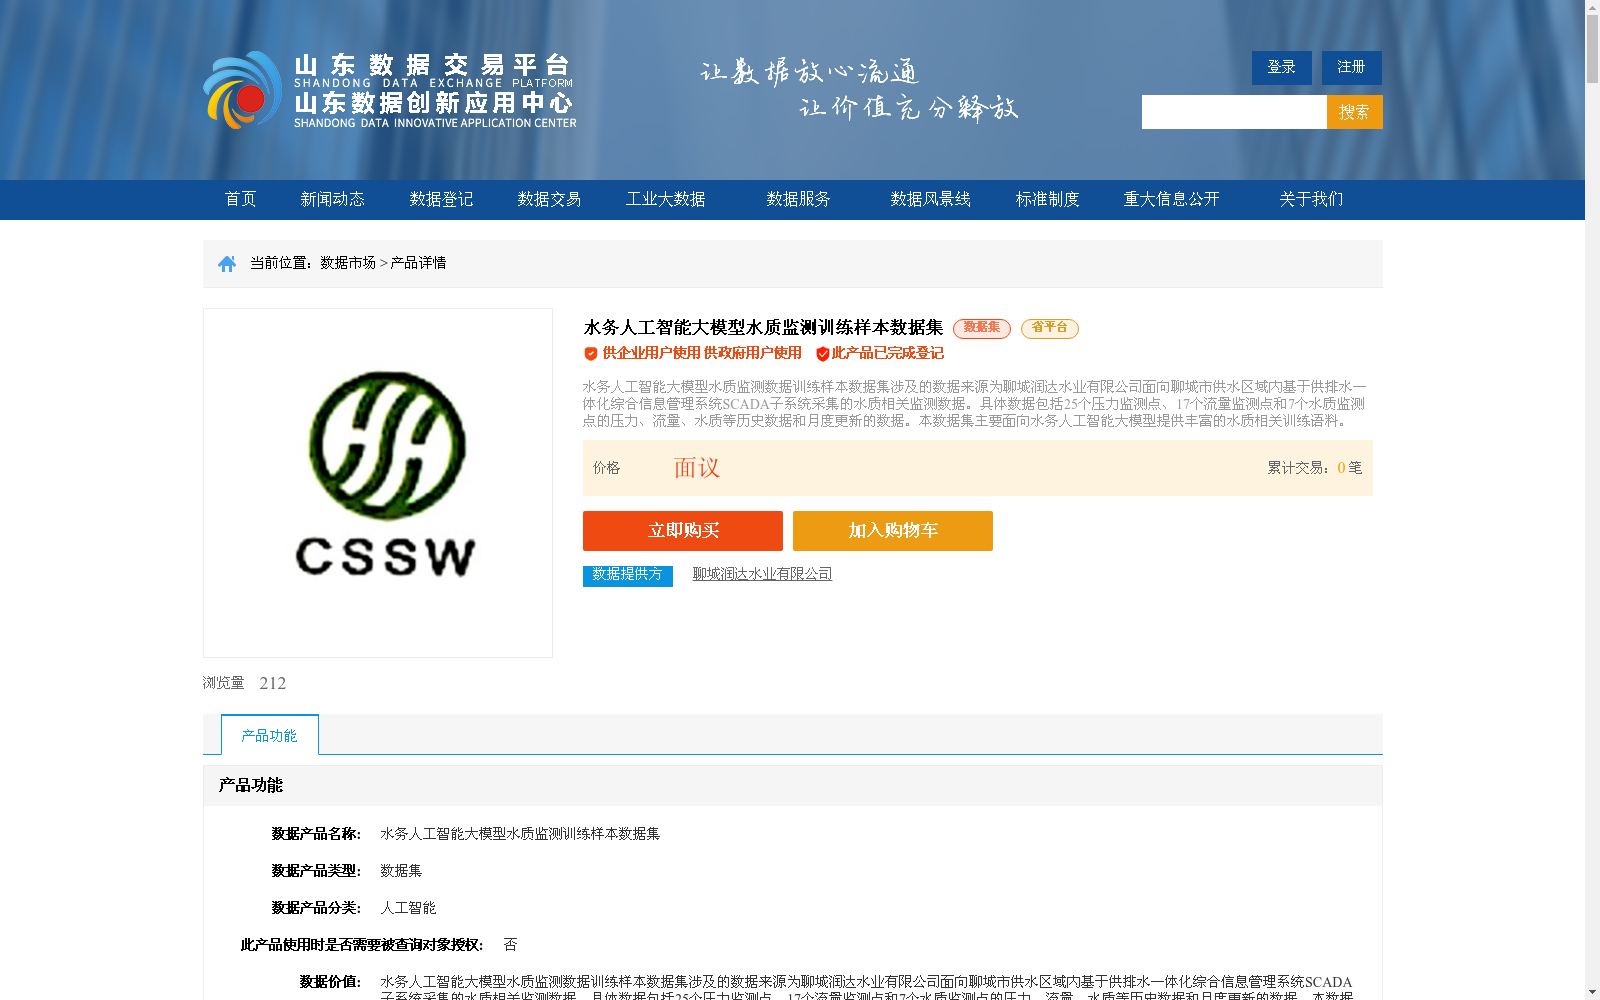
Task: Click the 立即购买 button
Action: click(683, 531)
